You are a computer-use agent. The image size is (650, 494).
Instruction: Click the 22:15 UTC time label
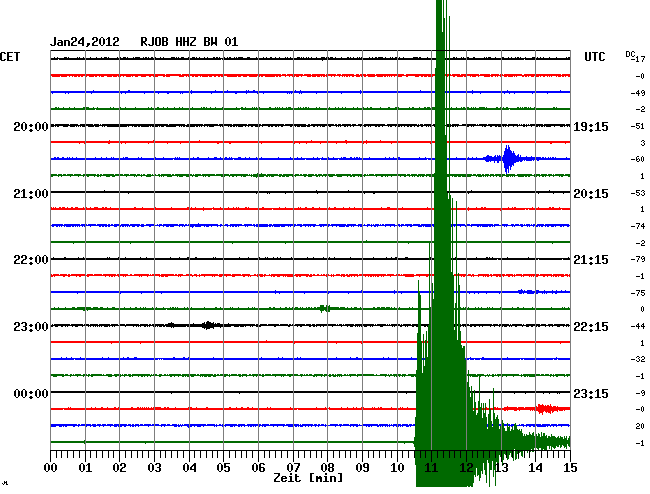click(x=591, y=327)
